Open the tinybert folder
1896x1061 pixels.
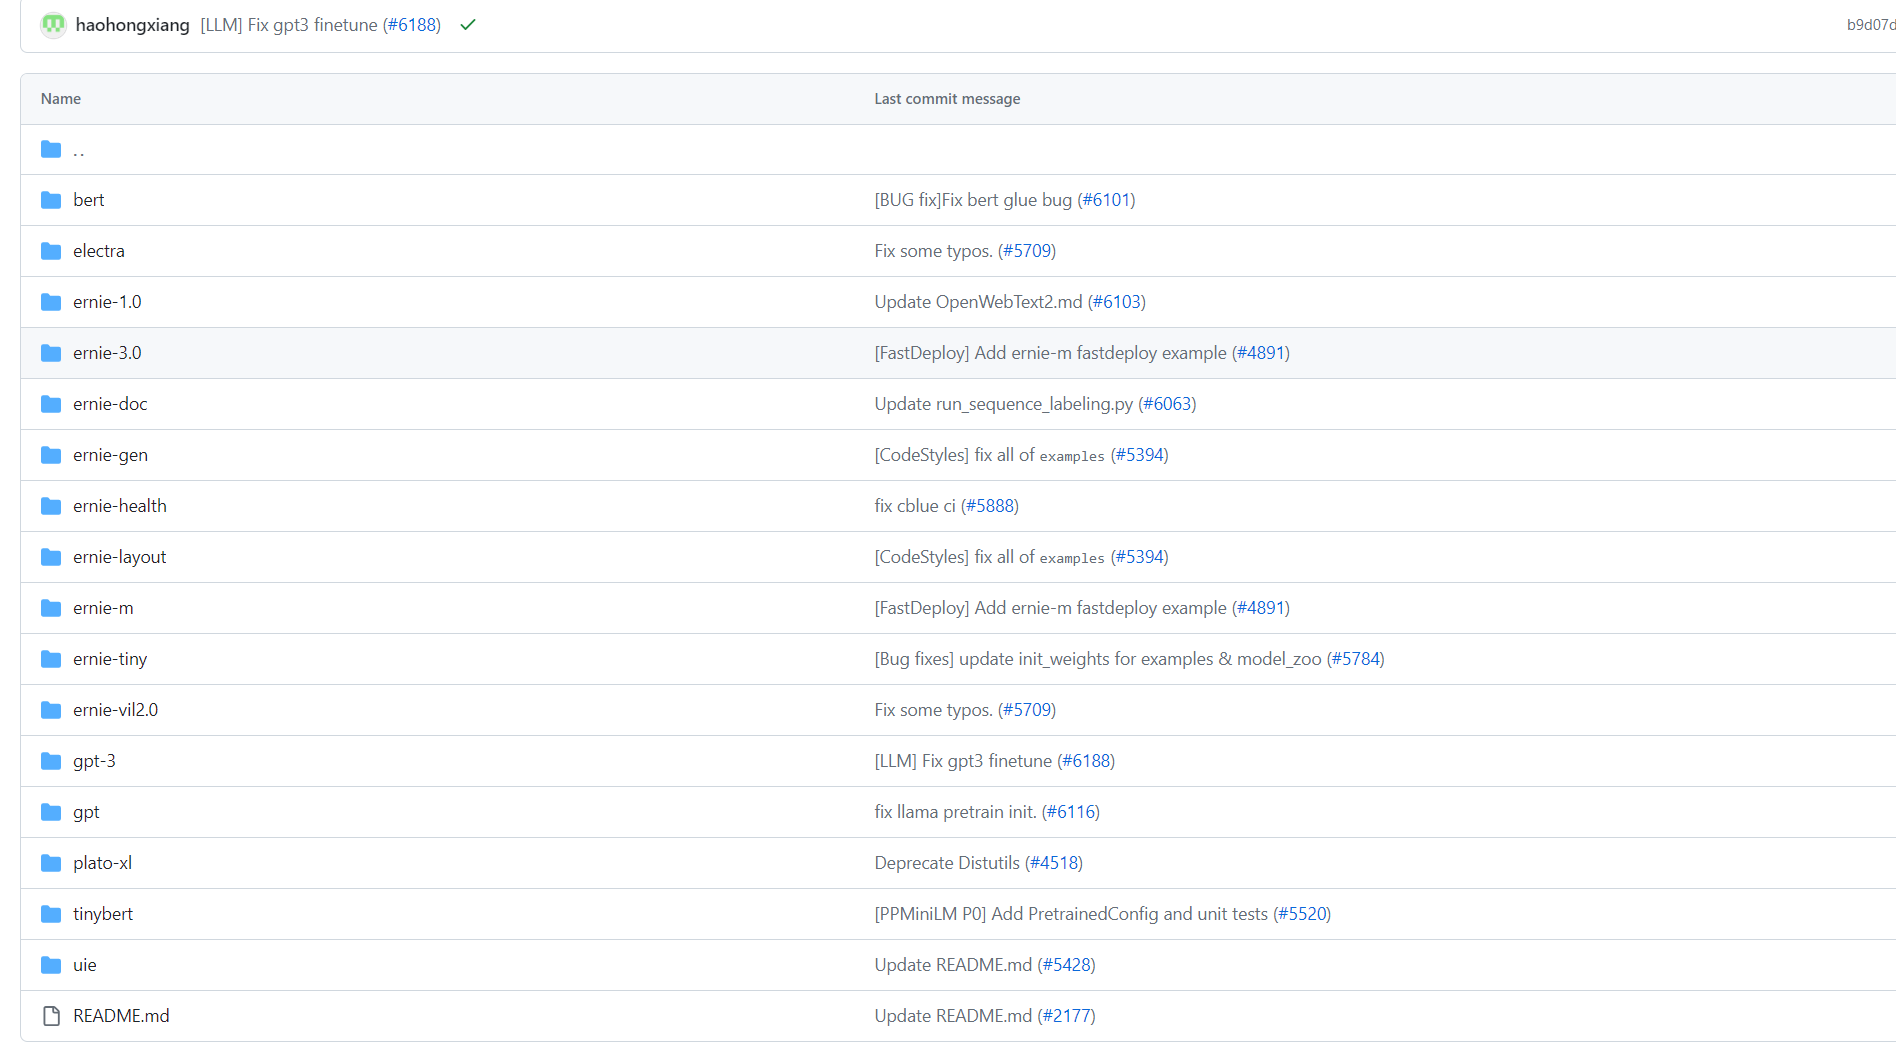103,914
